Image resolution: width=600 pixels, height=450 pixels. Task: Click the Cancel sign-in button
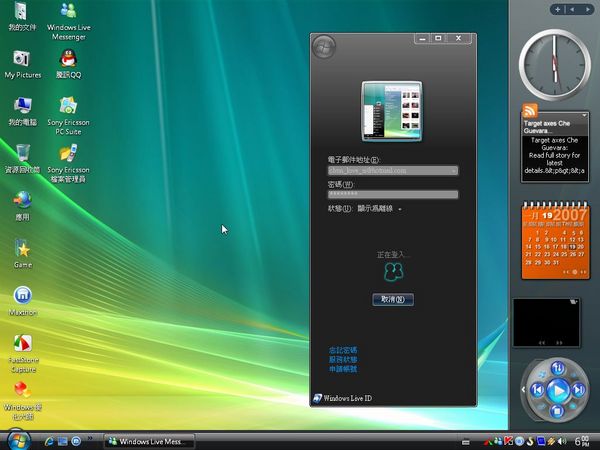click(x=393, y=299)
